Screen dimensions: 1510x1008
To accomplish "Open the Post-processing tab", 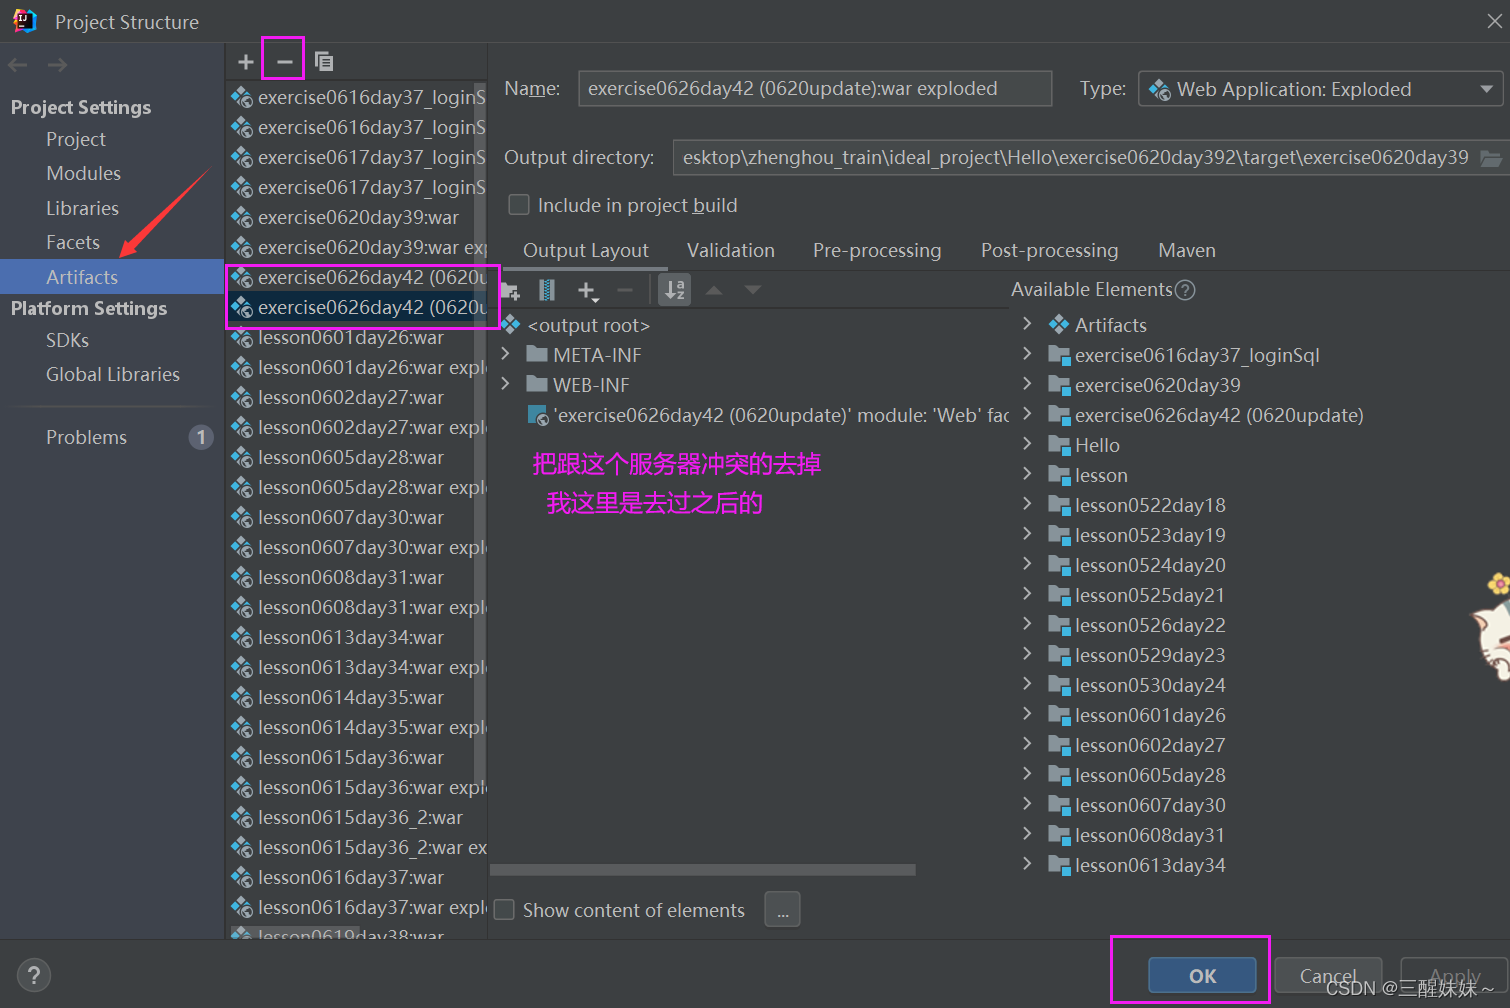I will click(x=1050, y=250).
